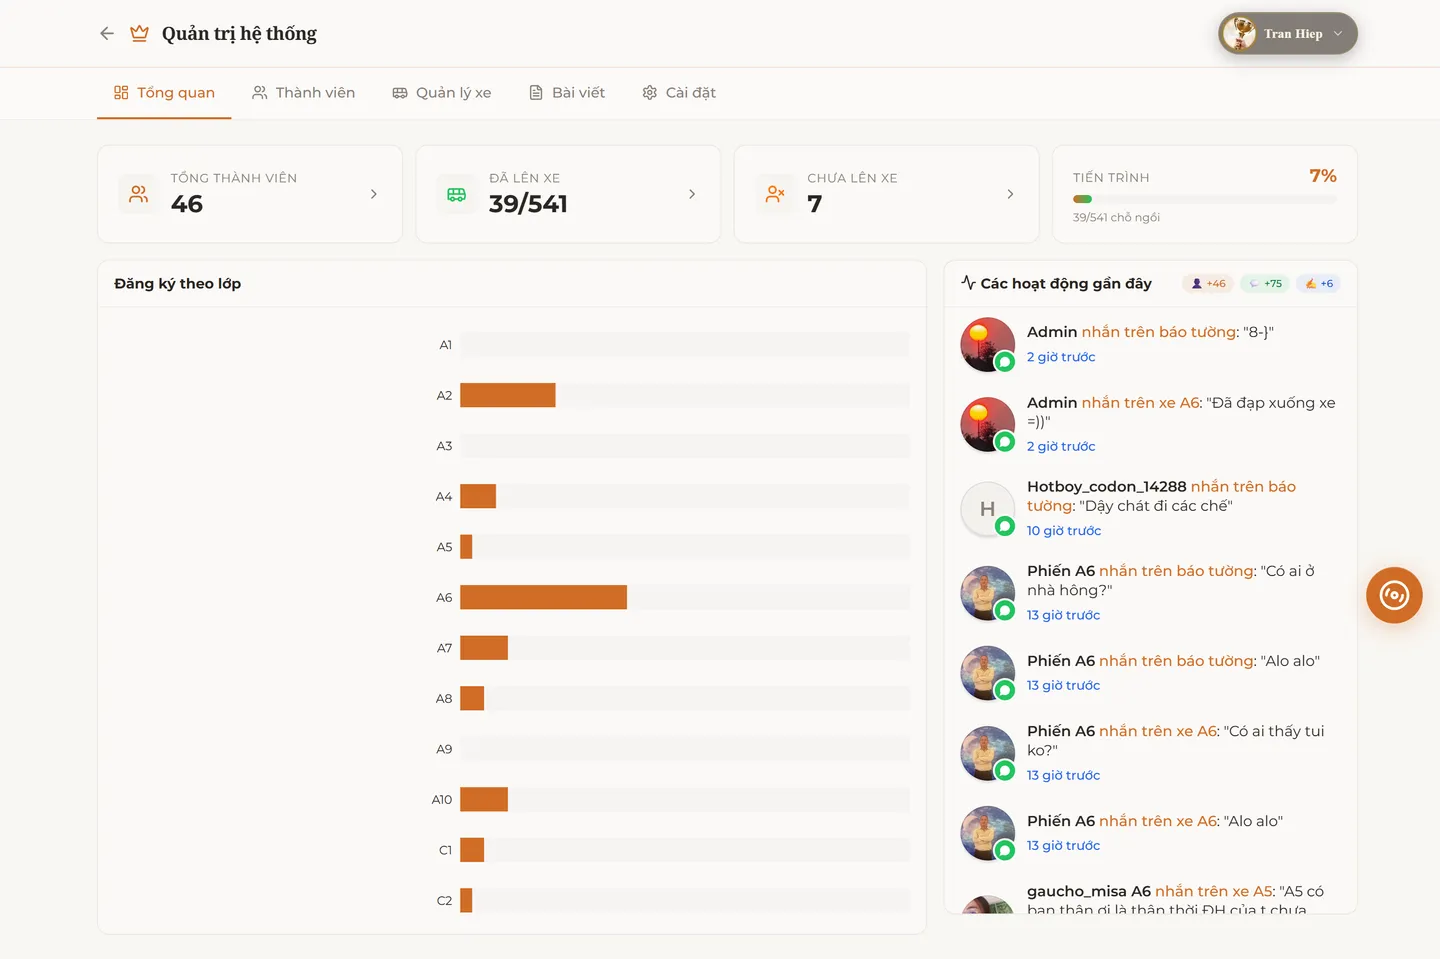
Task: Expand the Đã lên xe card chevron
Action: pos(692,194)
